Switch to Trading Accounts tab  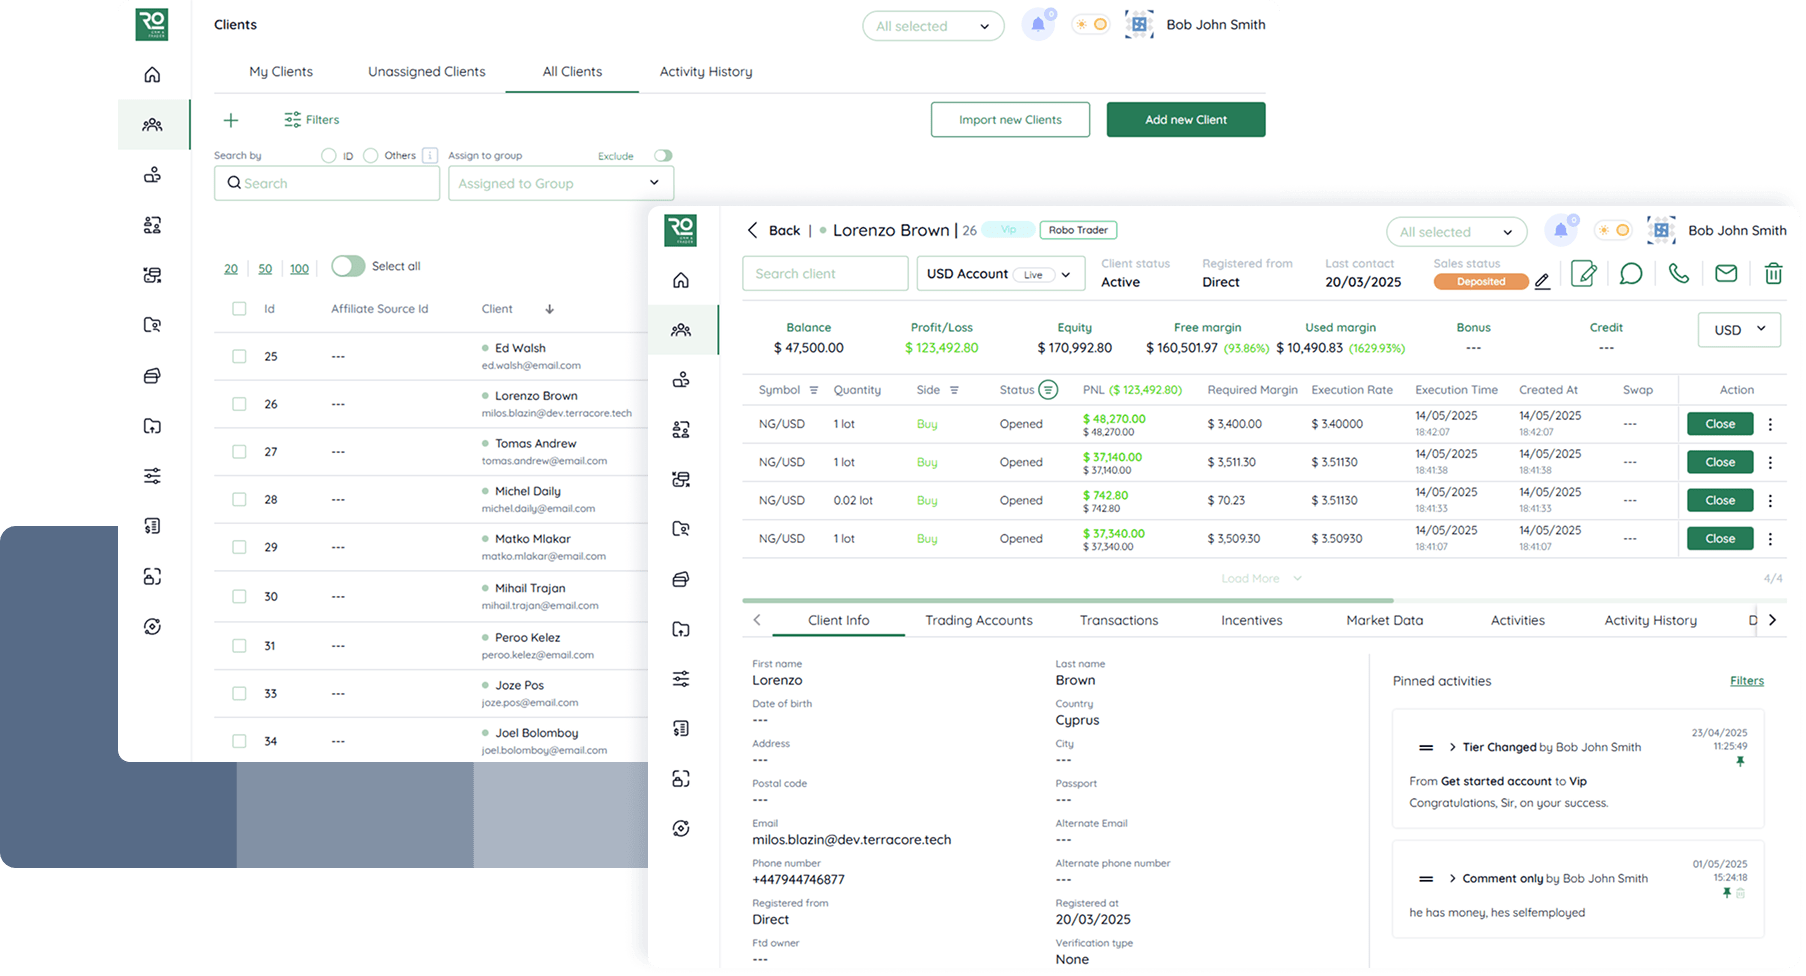point(979,620)
